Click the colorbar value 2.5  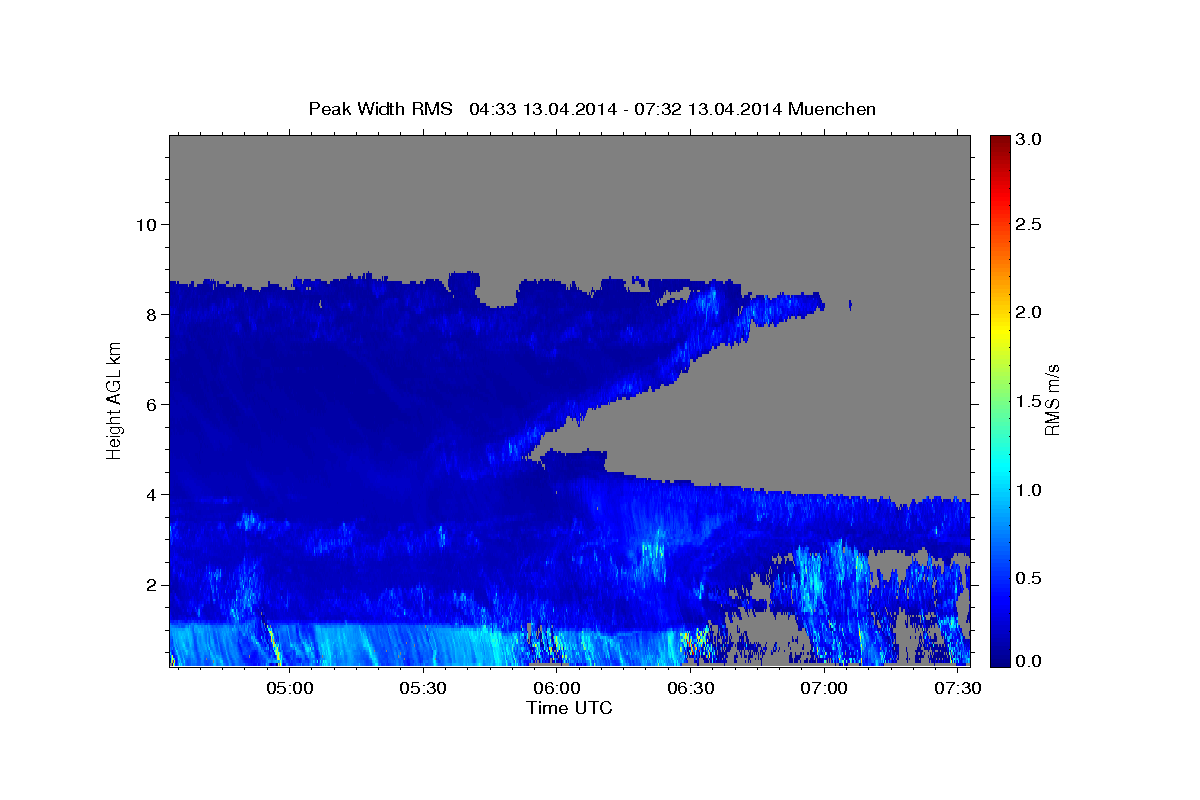point(1029,224)
